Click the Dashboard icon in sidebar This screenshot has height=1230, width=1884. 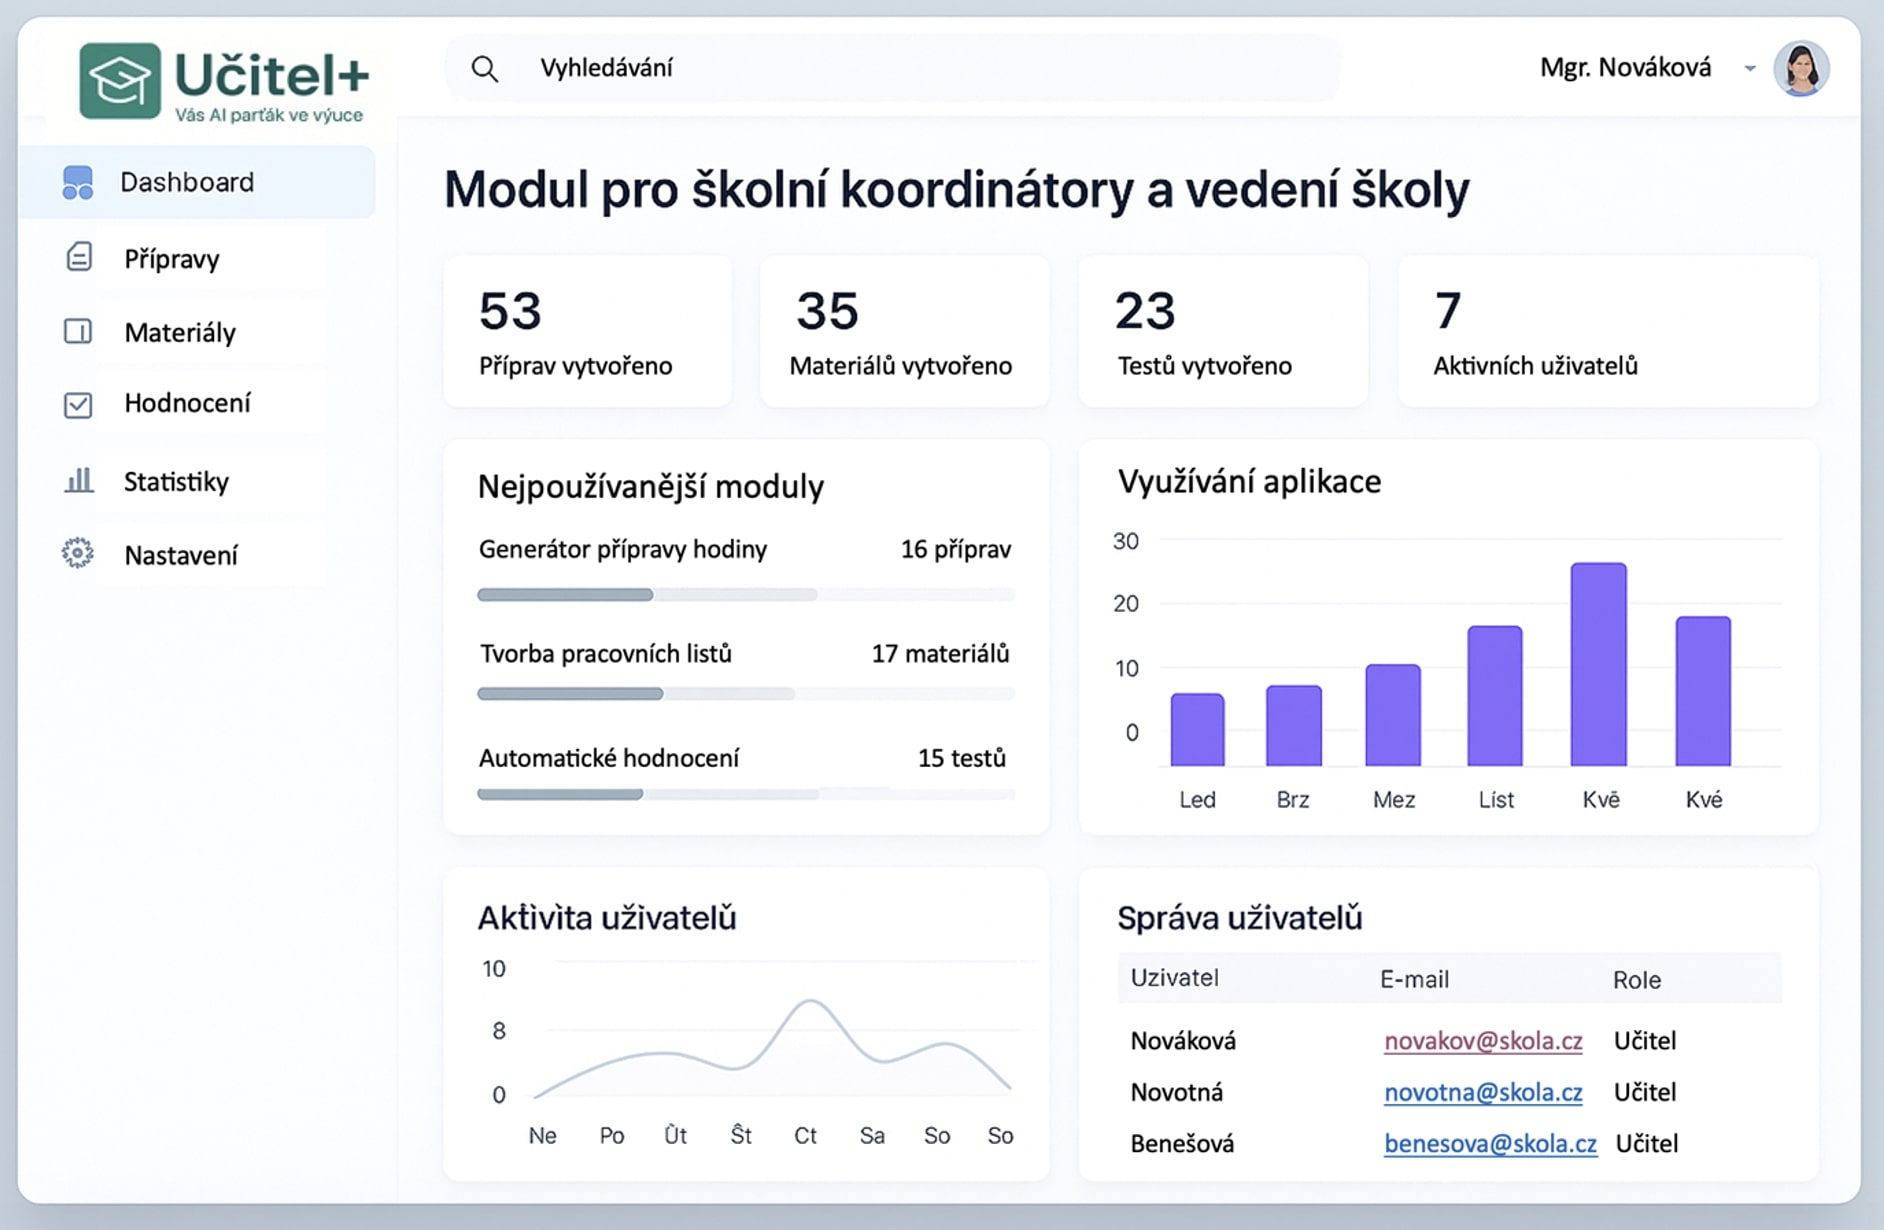(x=78, y=183)
